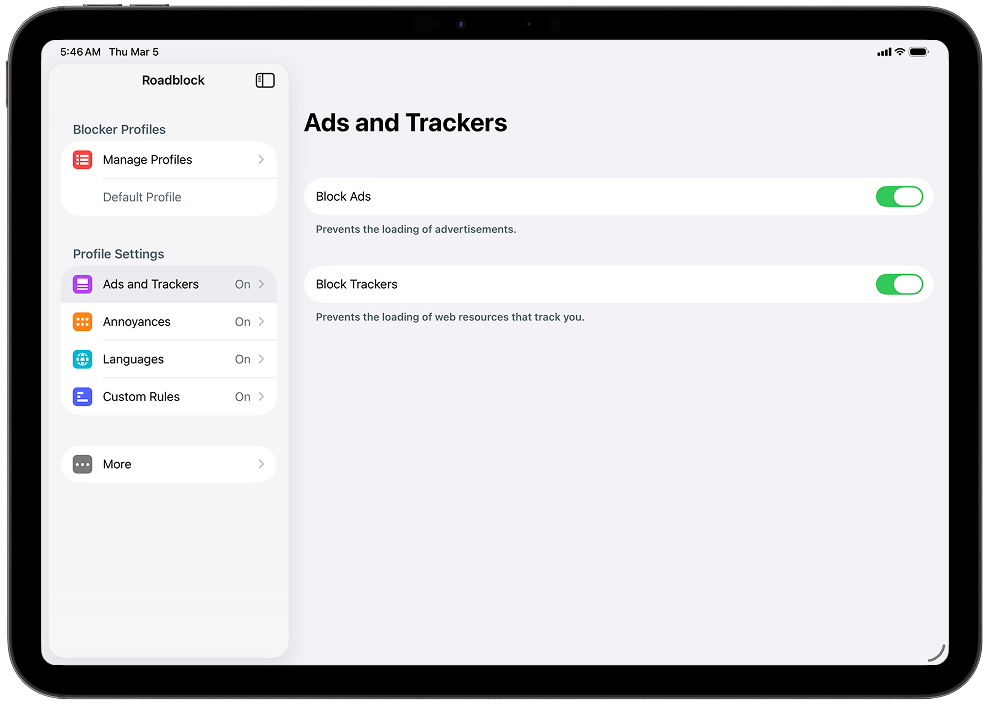Viewport: 990px width, 705px height.
Task: Disable the Block Ads switch
Action: pos(899,196)
